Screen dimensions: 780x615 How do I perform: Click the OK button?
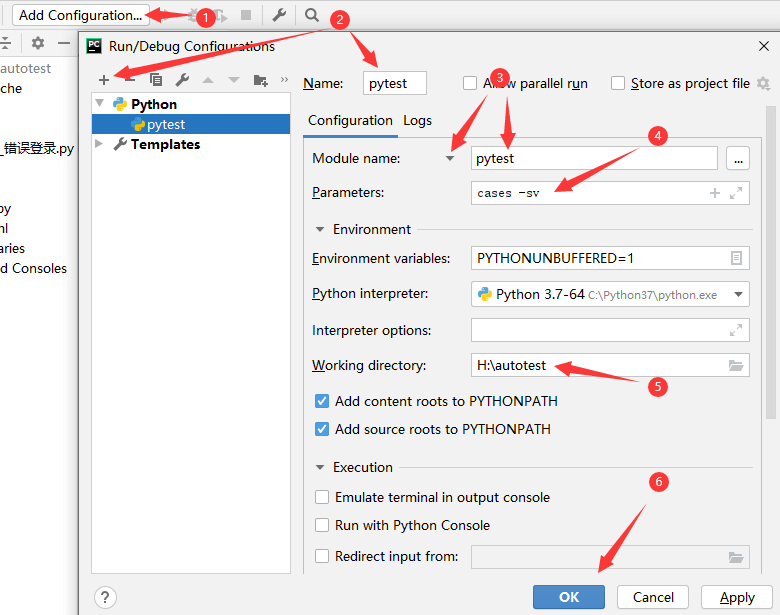point(569,597)
